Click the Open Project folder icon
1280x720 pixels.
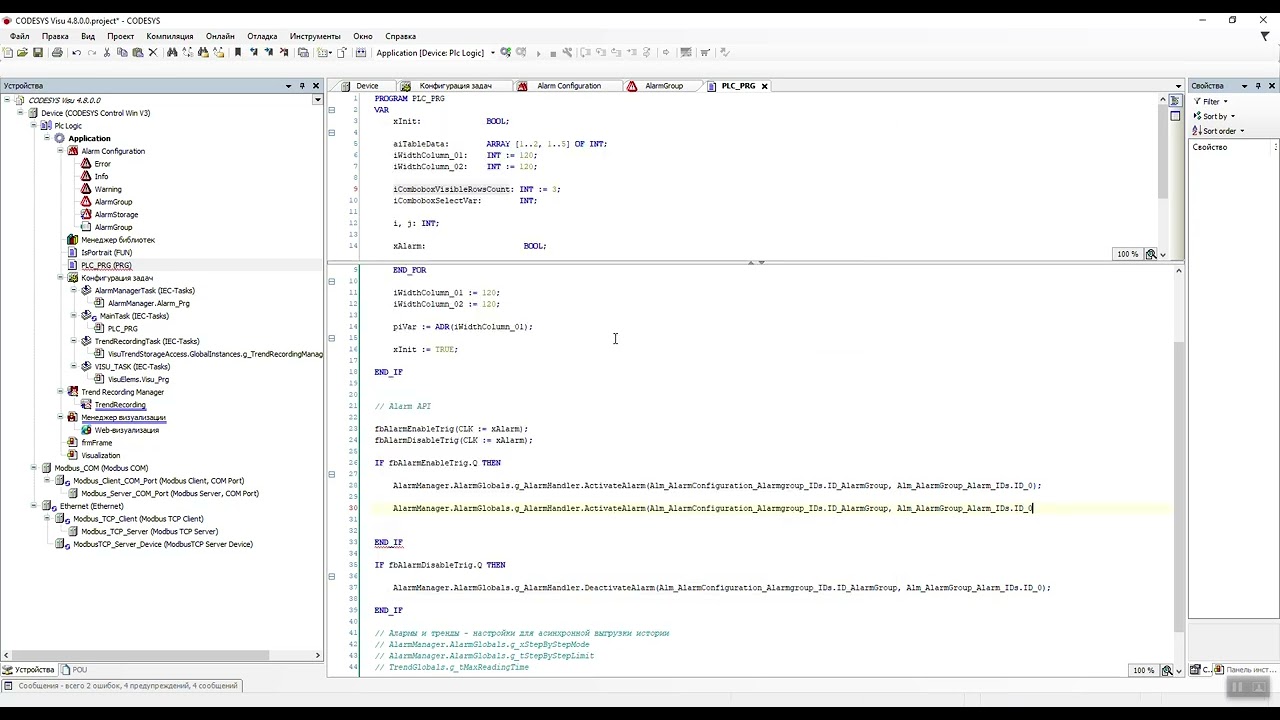pos(22,53)
